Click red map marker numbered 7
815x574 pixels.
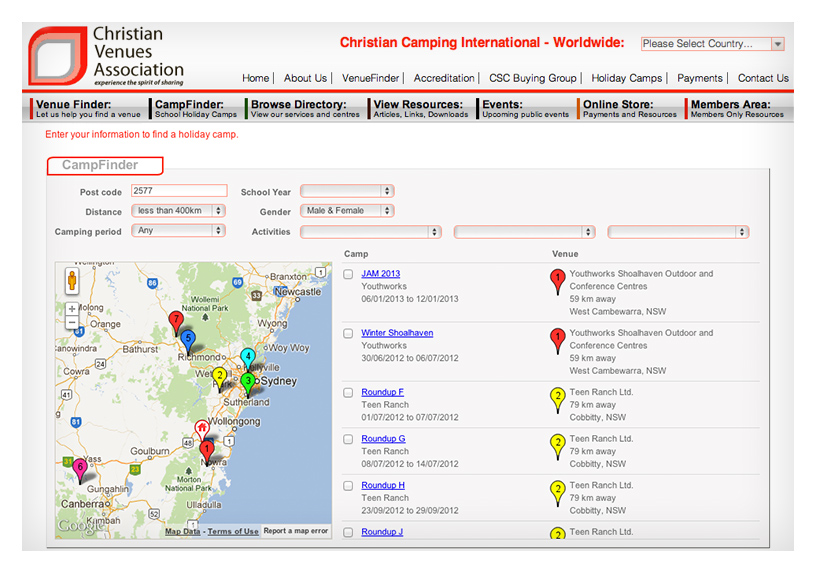[176, 322]
